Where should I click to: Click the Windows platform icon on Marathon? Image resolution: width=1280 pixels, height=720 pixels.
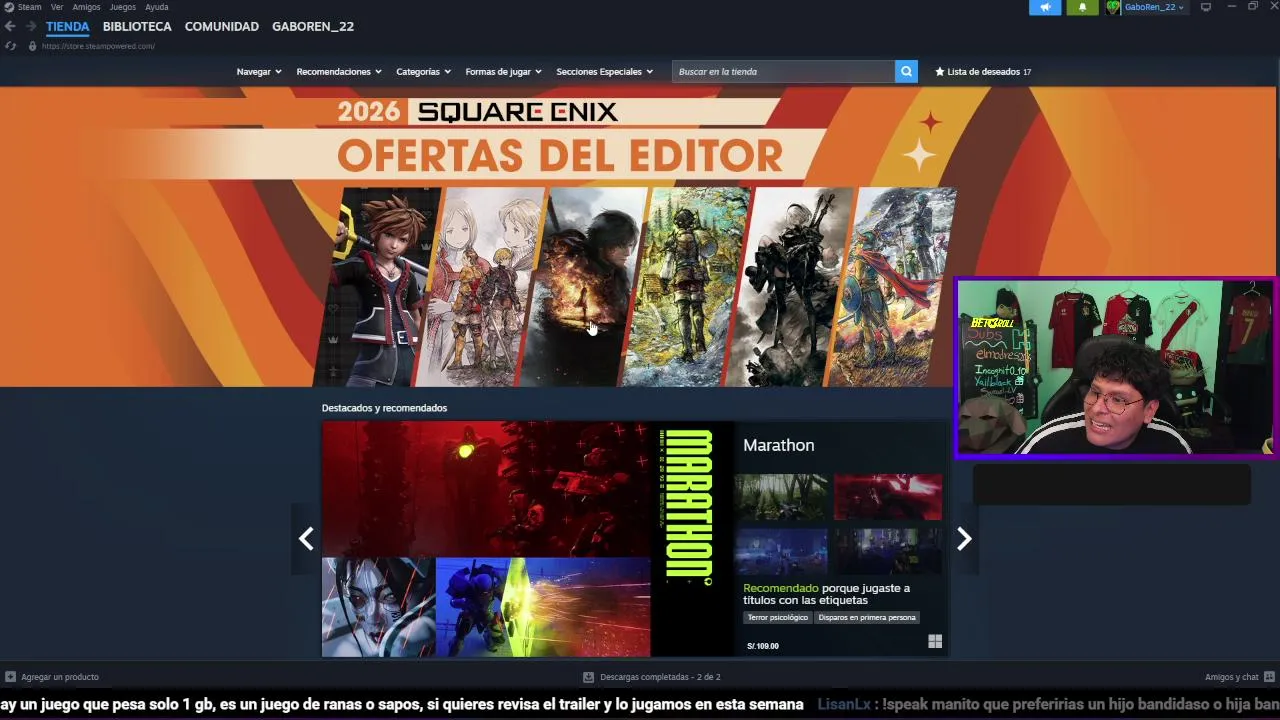click(935, 642)
